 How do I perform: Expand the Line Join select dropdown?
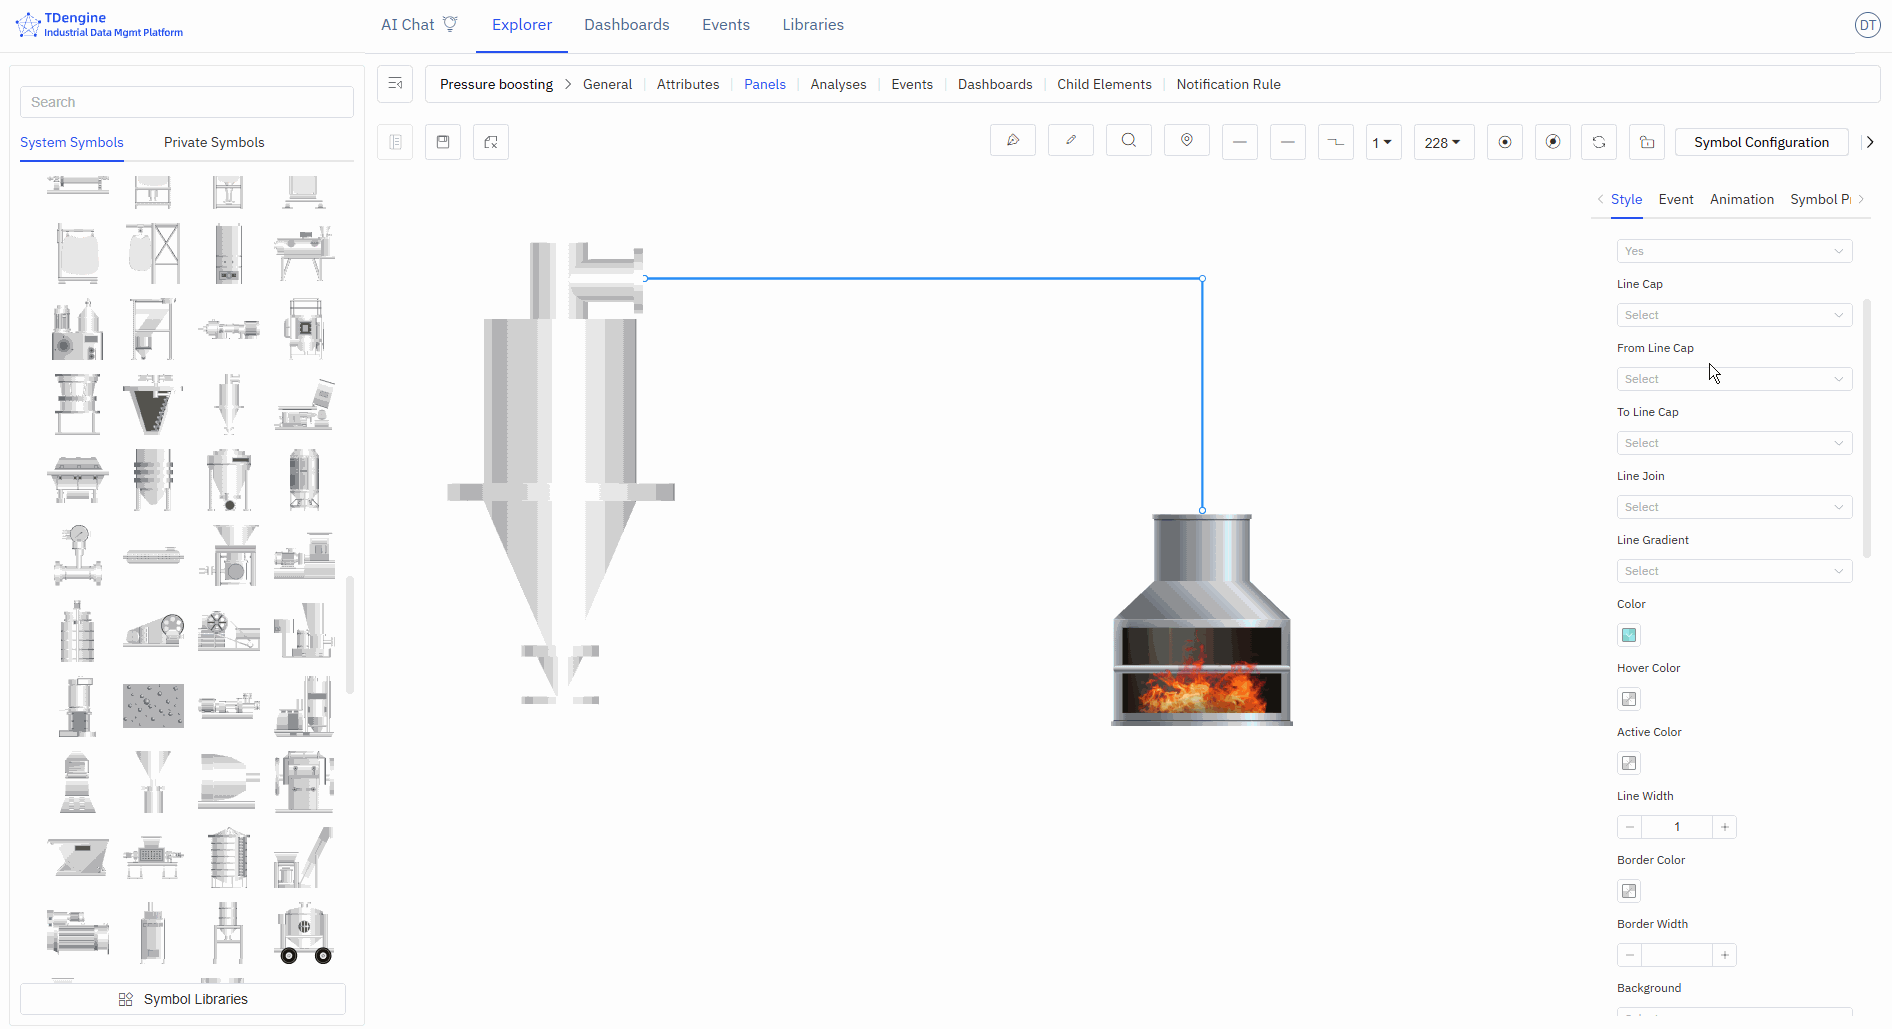click(1733, 507)
